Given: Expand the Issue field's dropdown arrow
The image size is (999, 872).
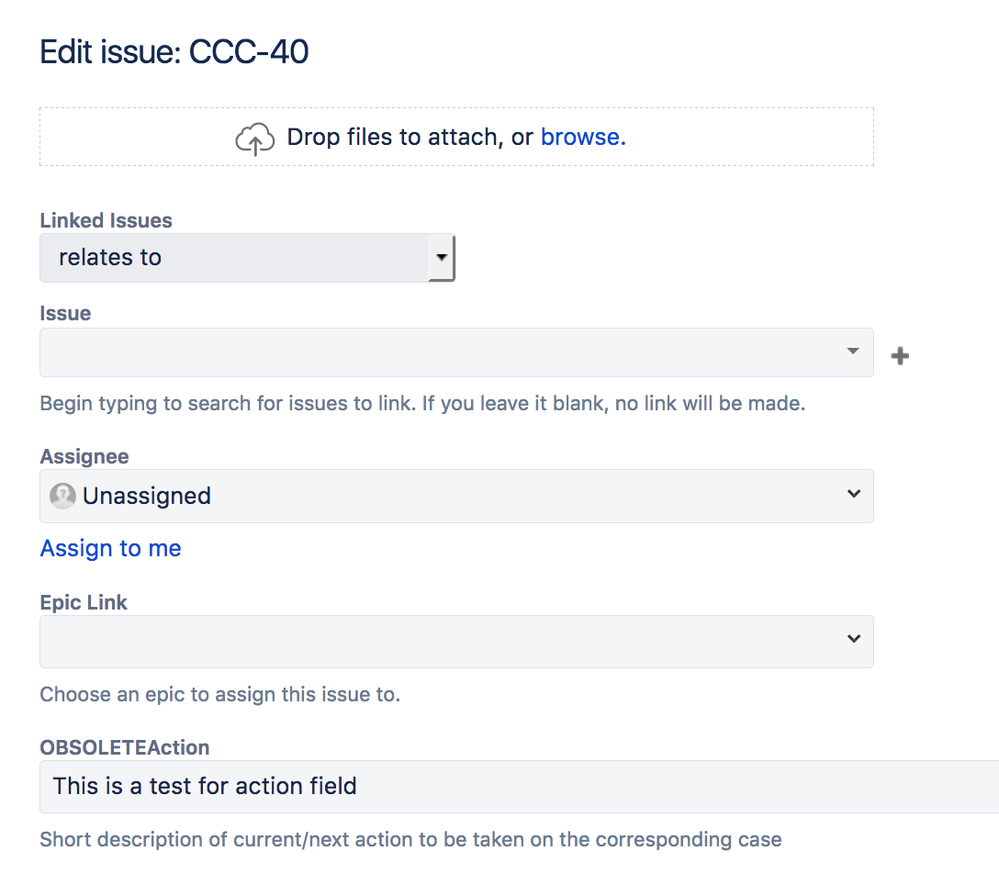Looking at the screenshot, I should click(853, 352).
